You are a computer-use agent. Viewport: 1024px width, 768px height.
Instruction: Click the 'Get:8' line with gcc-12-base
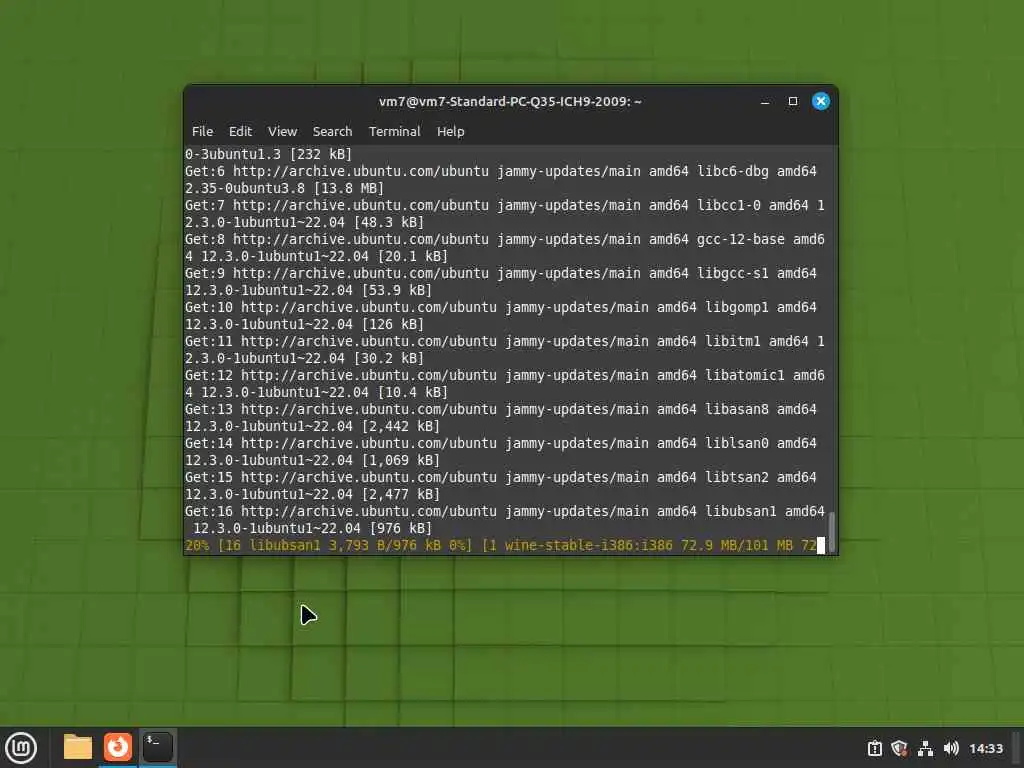point(505,239)
